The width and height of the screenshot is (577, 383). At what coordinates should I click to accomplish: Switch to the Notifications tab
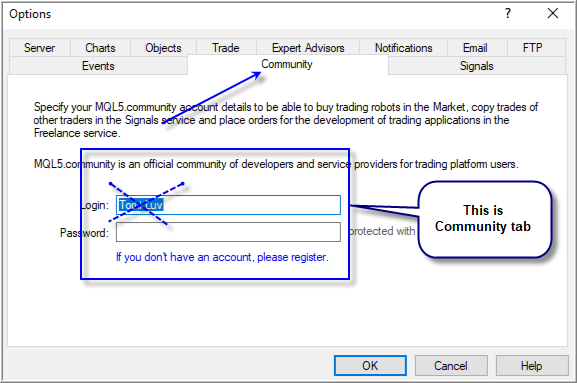click(x=403, y=47)
